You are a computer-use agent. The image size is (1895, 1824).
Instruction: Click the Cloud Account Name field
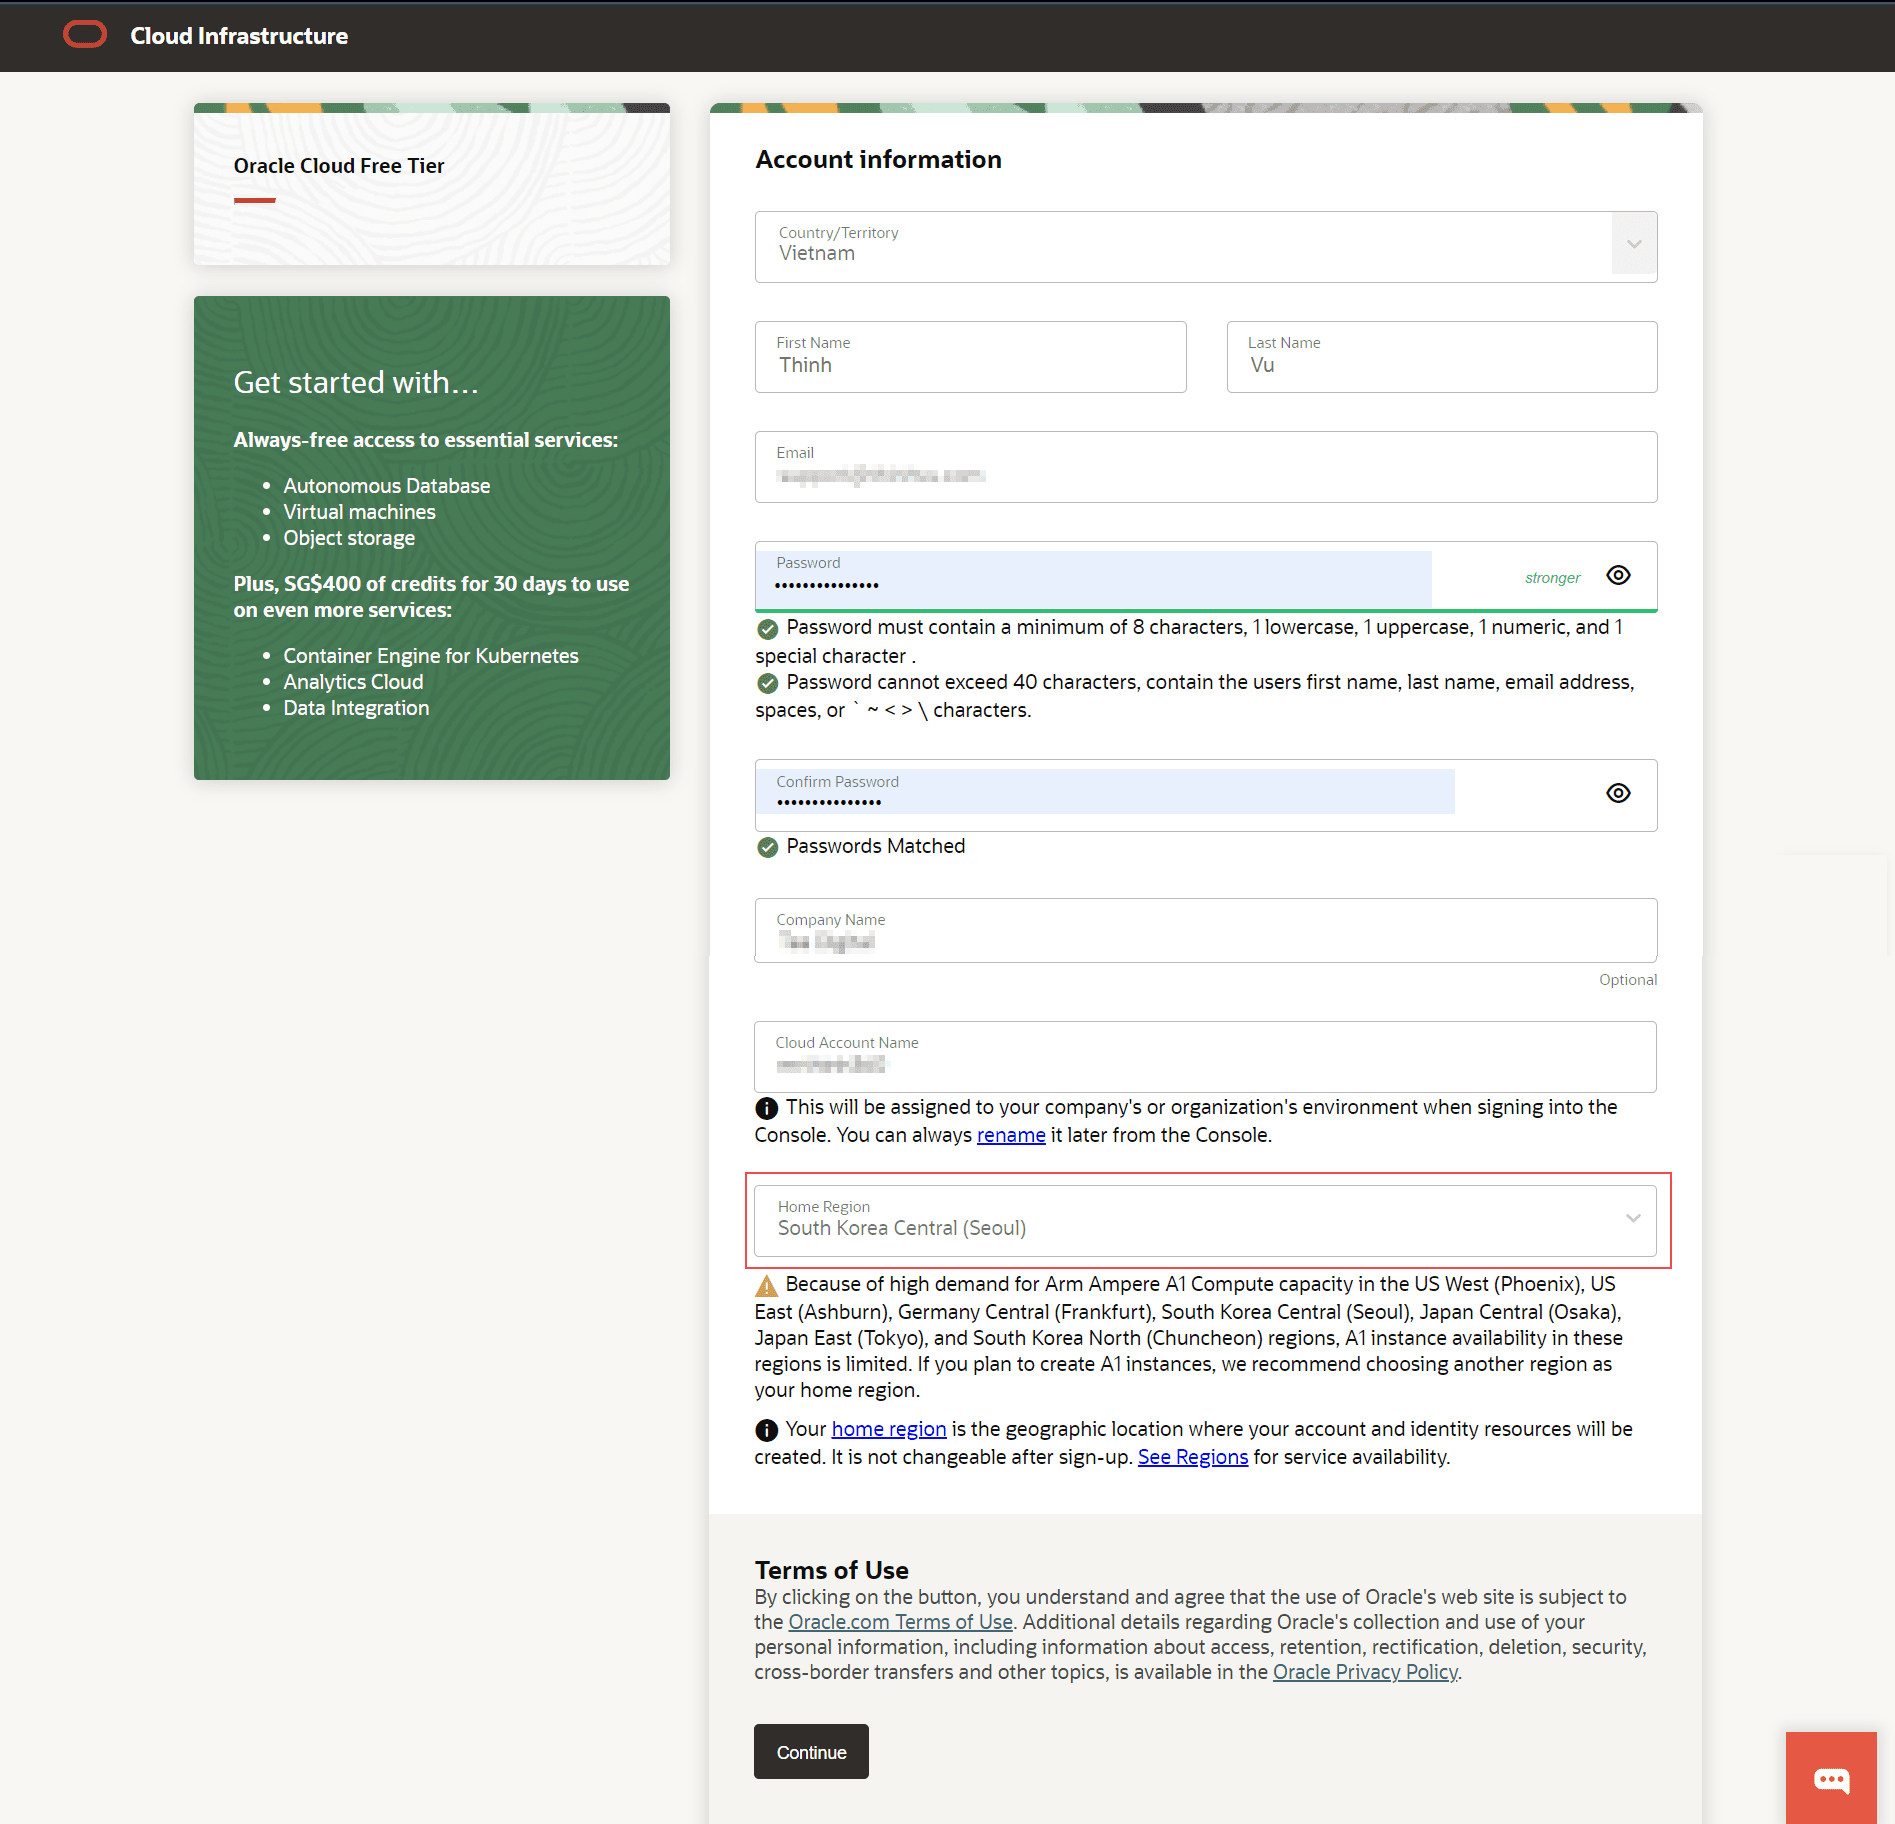1205,1057
